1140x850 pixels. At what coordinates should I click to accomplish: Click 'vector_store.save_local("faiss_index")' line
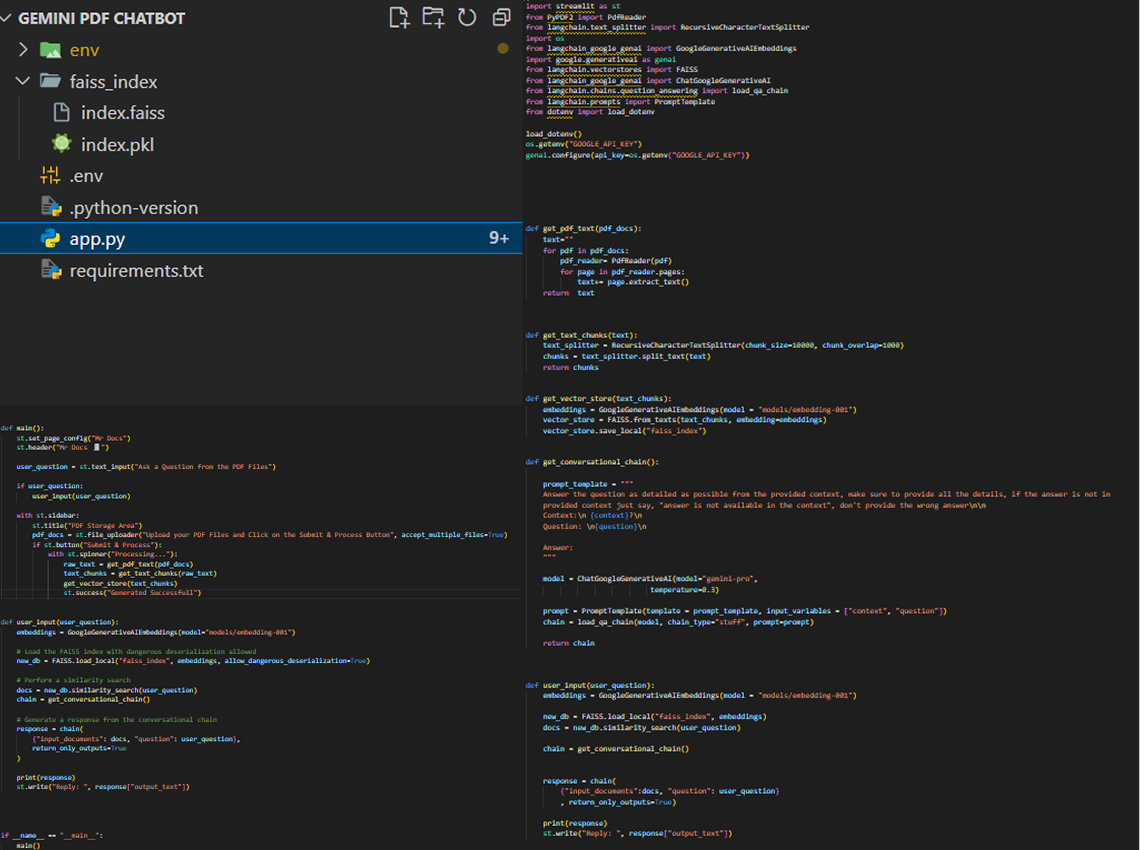tap(625, 430)
